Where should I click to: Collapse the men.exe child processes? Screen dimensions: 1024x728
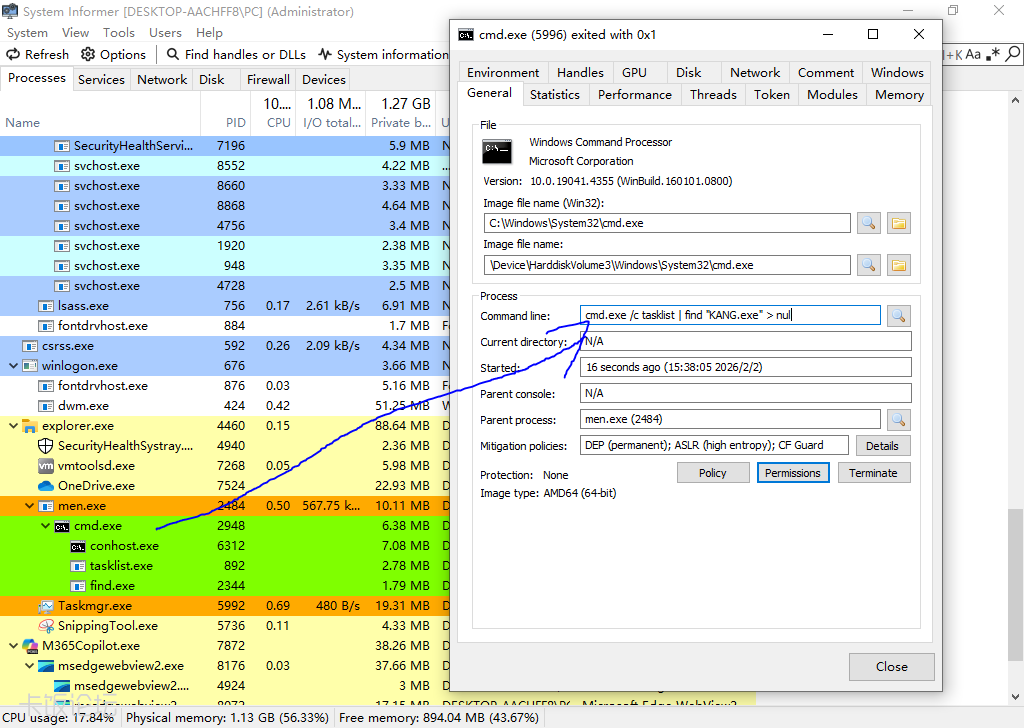(28, 506)
